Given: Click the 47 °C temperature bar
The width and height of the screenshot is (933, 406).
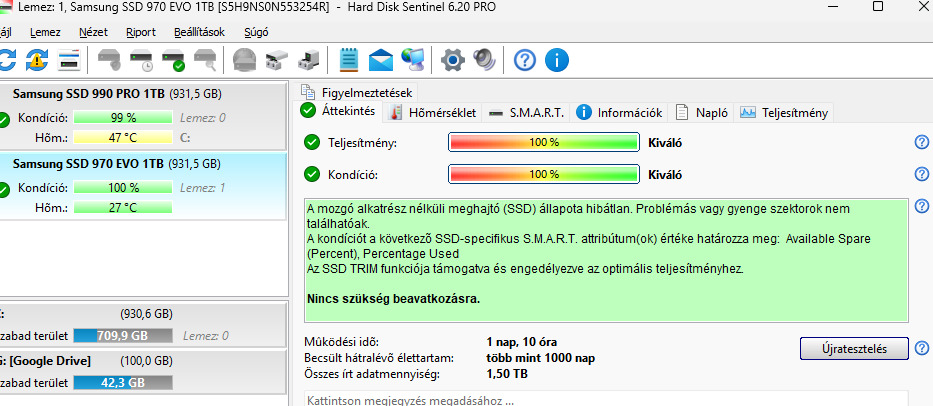Looking at the screenshot, I should point(123,138).
